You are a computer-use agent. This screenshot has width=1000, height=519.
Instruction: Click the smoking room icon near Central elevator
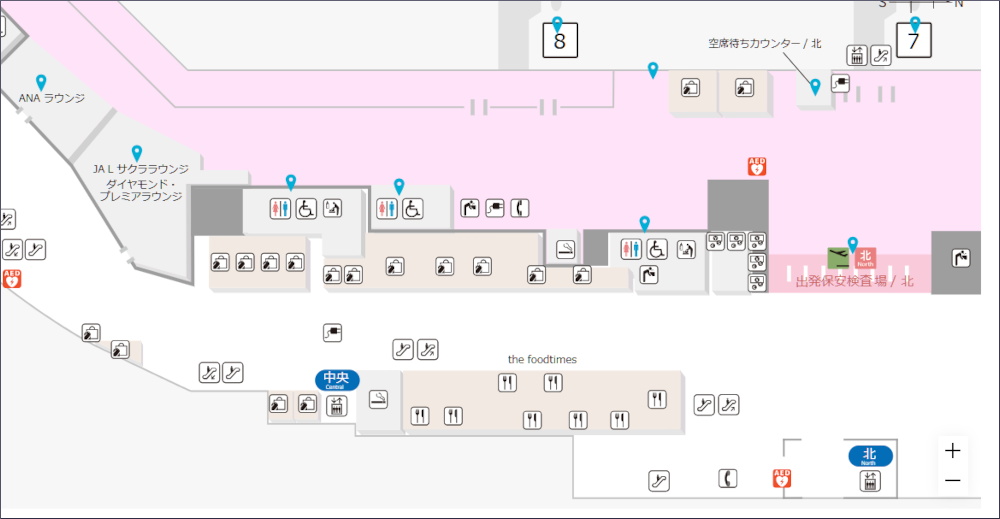point(378,400)
